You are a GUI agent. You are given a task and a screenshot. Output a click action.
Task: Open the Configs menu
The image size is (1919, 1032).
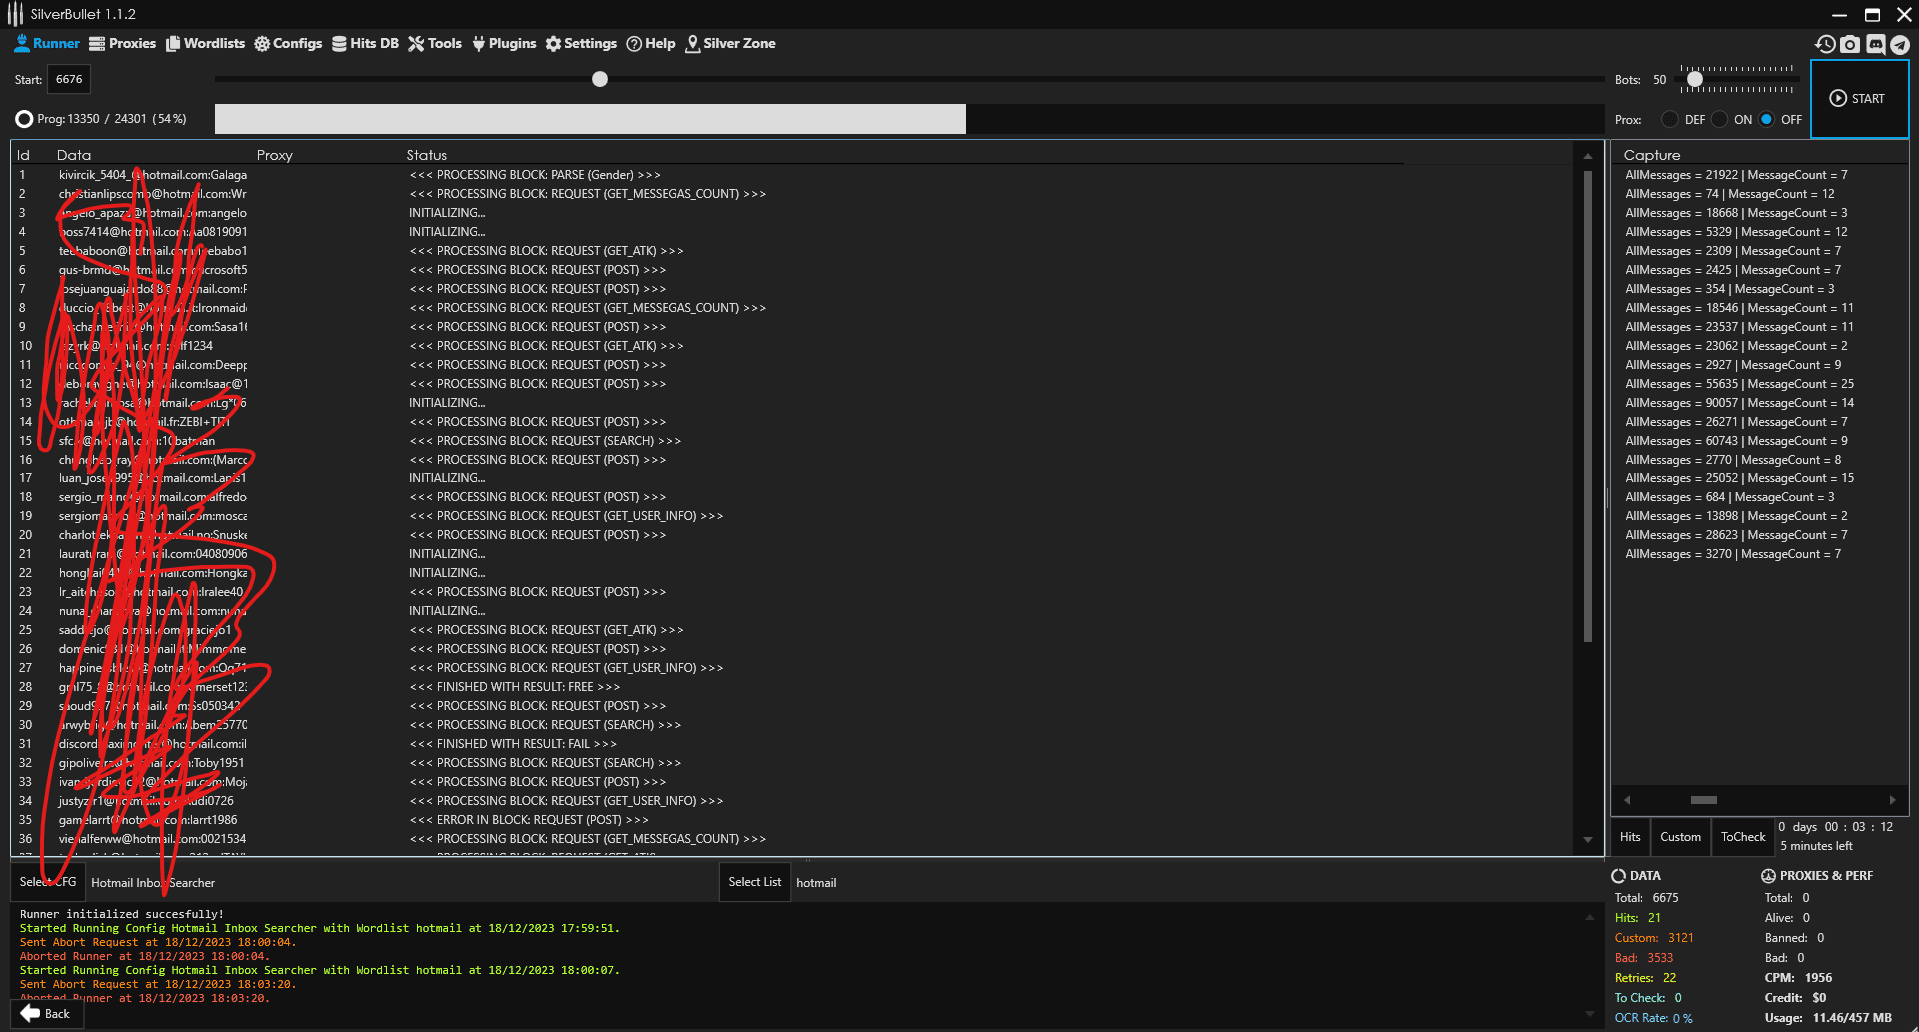point(288,44)
